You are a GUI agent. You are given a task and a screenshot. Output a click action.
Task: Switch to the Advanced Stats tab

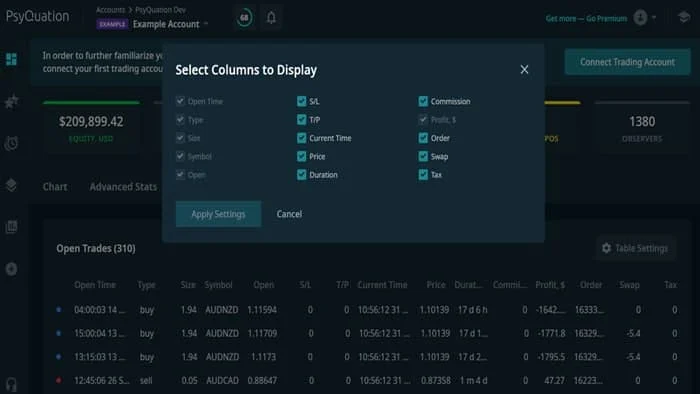[x=123, y=187]
